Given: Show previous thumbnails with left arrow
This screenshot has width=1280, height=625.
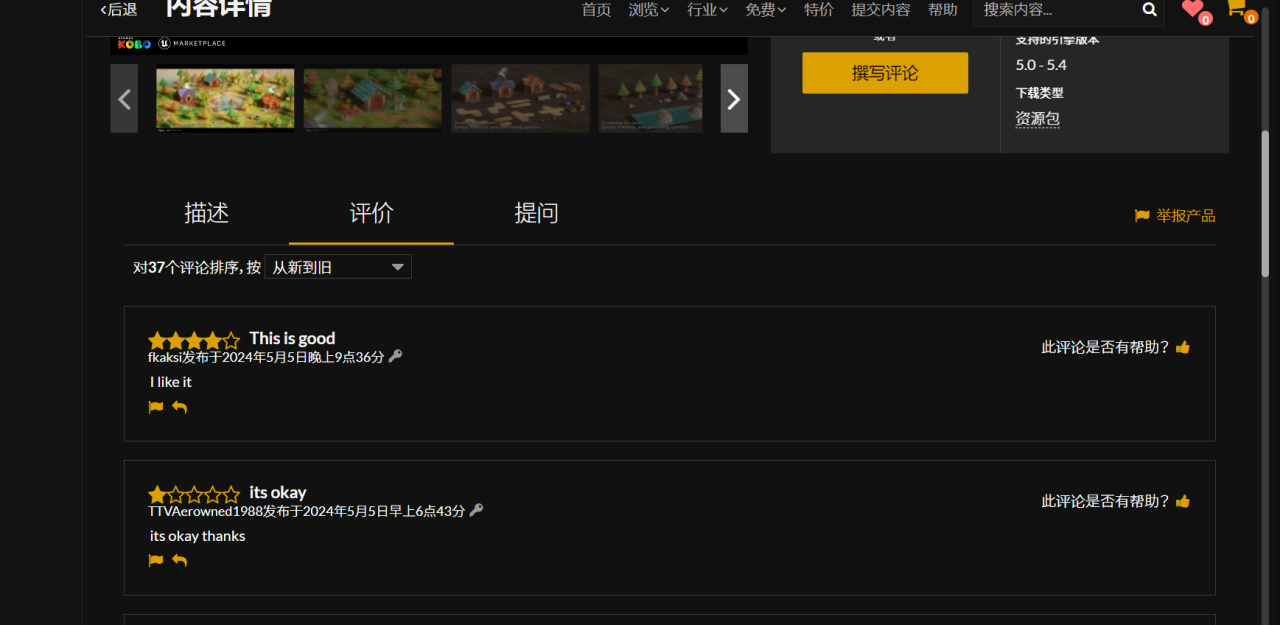Looking at the screenshot, I should (x=124, y=98).
